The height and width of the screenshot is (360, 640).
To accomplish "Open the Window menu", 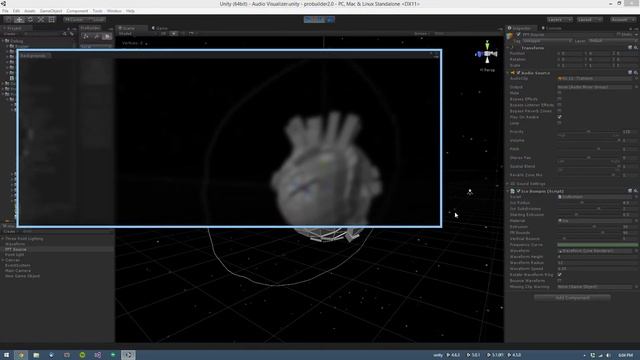I will point(114,11).
